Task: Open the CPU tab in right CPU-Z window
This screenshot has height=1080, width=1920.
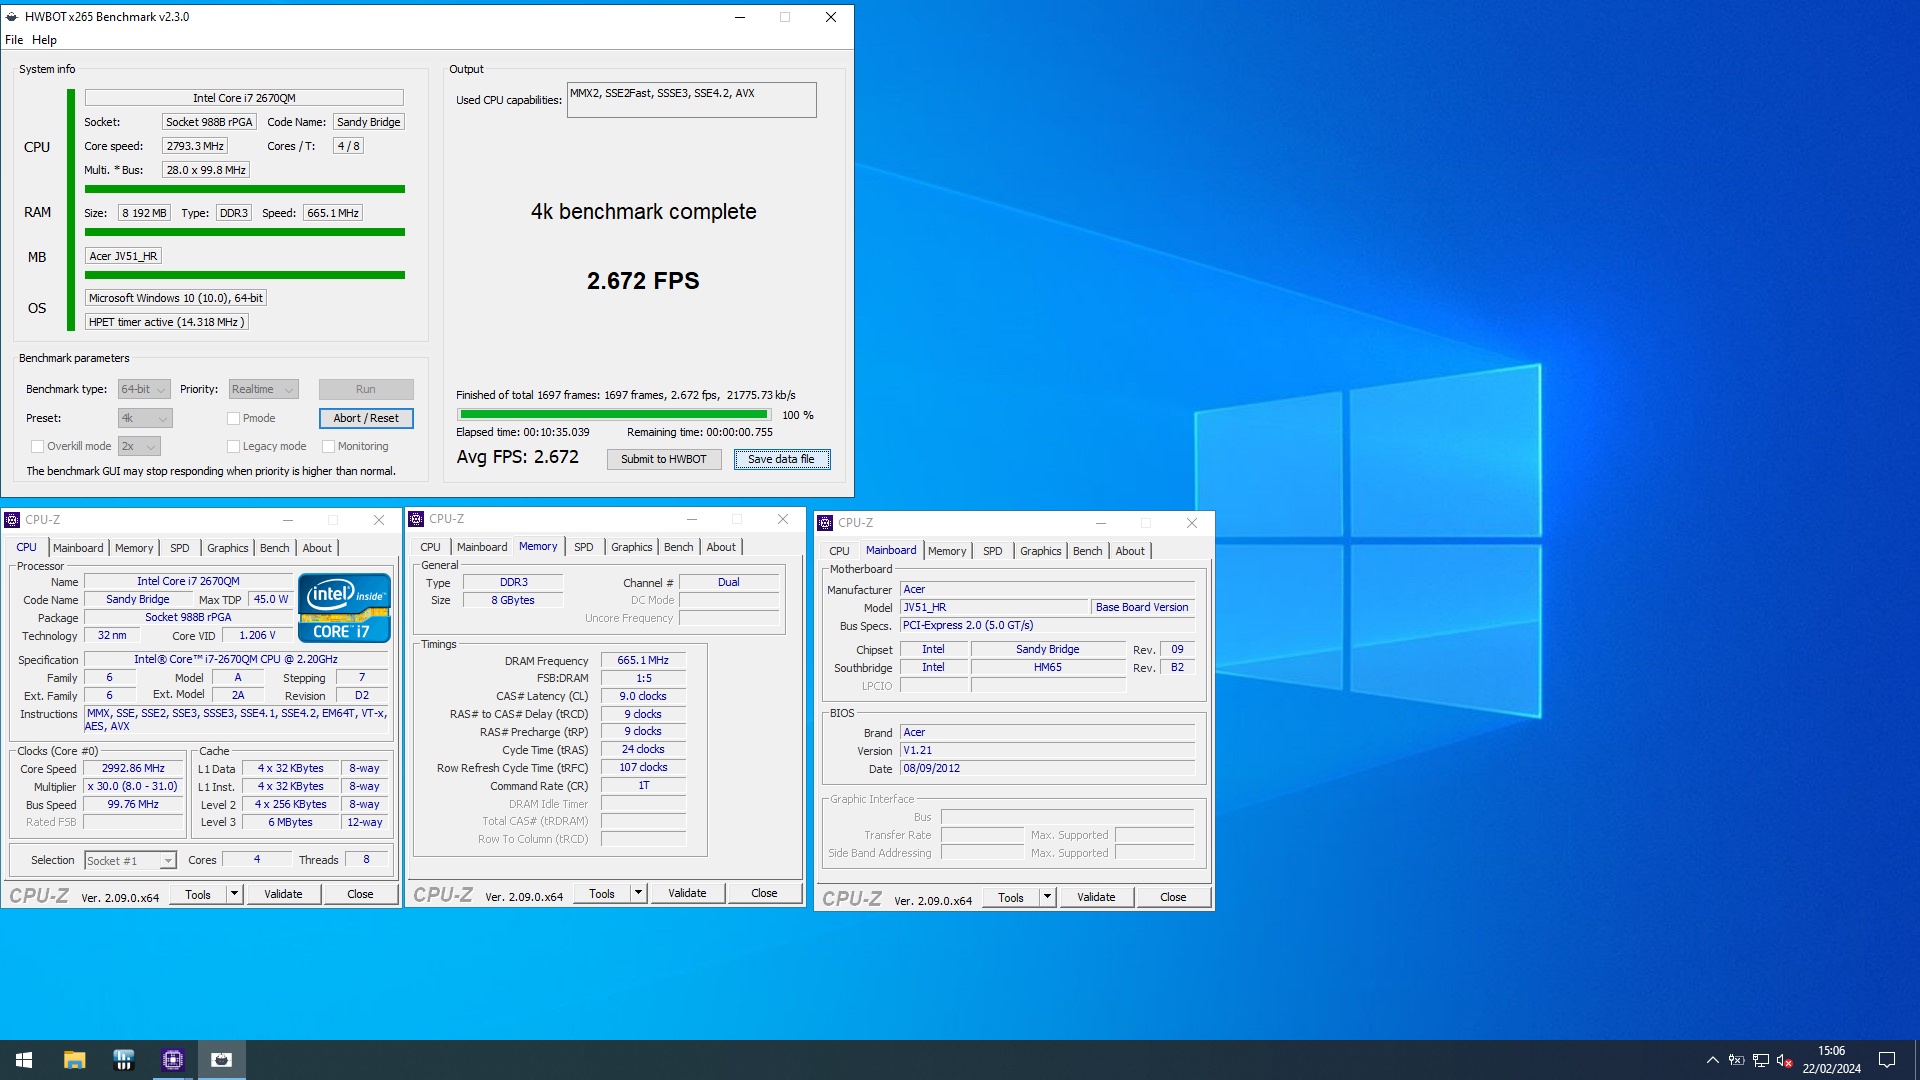Action: 839,551
